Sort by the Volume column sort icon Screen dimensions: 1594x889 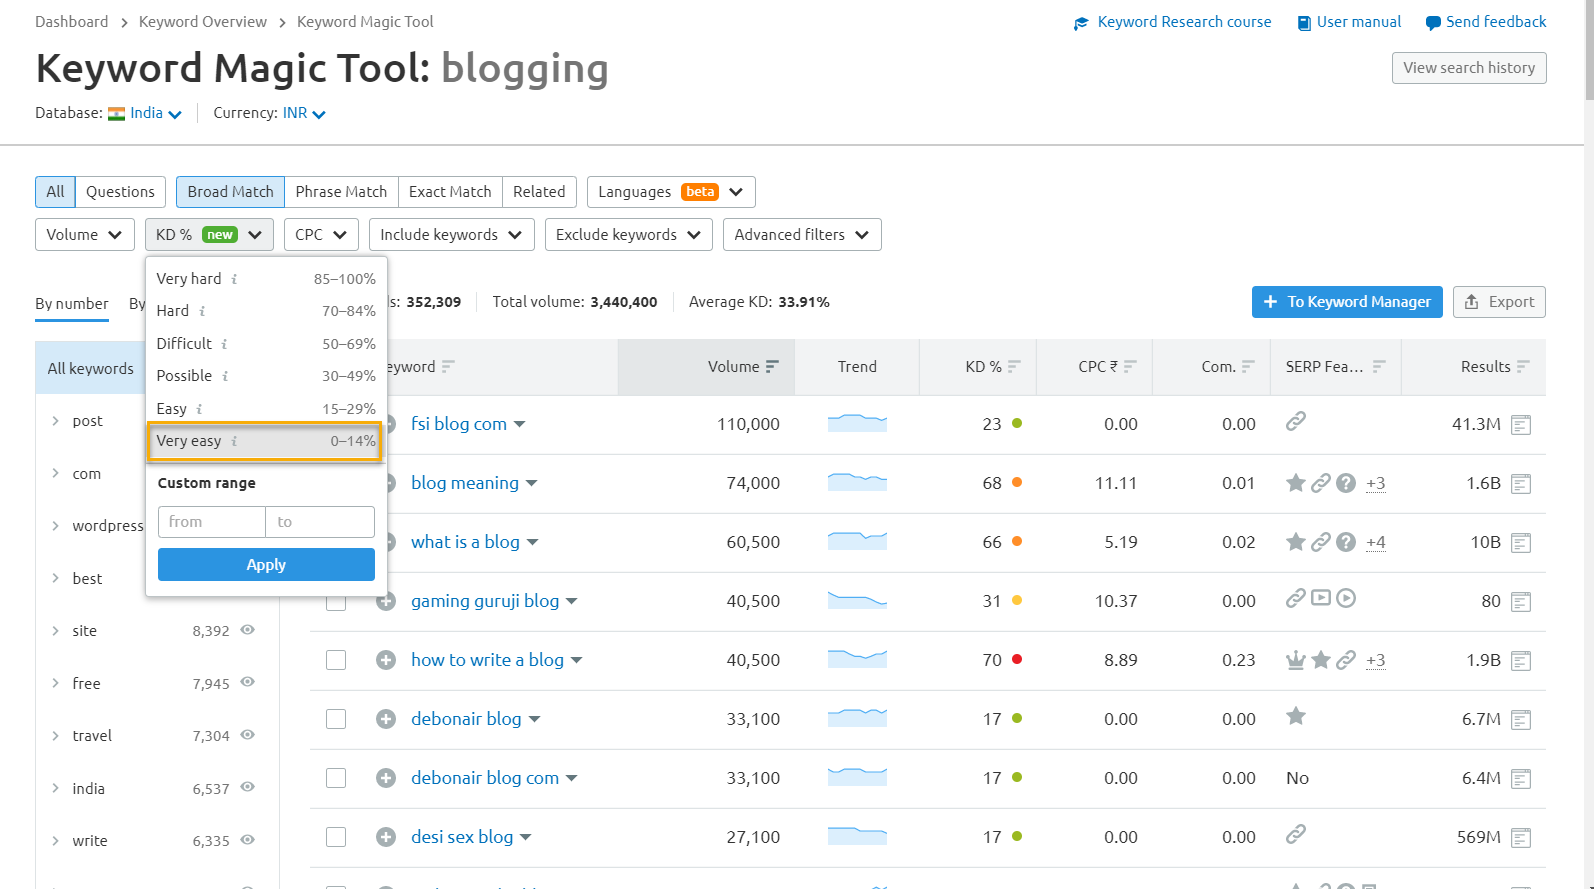(772, 367)
